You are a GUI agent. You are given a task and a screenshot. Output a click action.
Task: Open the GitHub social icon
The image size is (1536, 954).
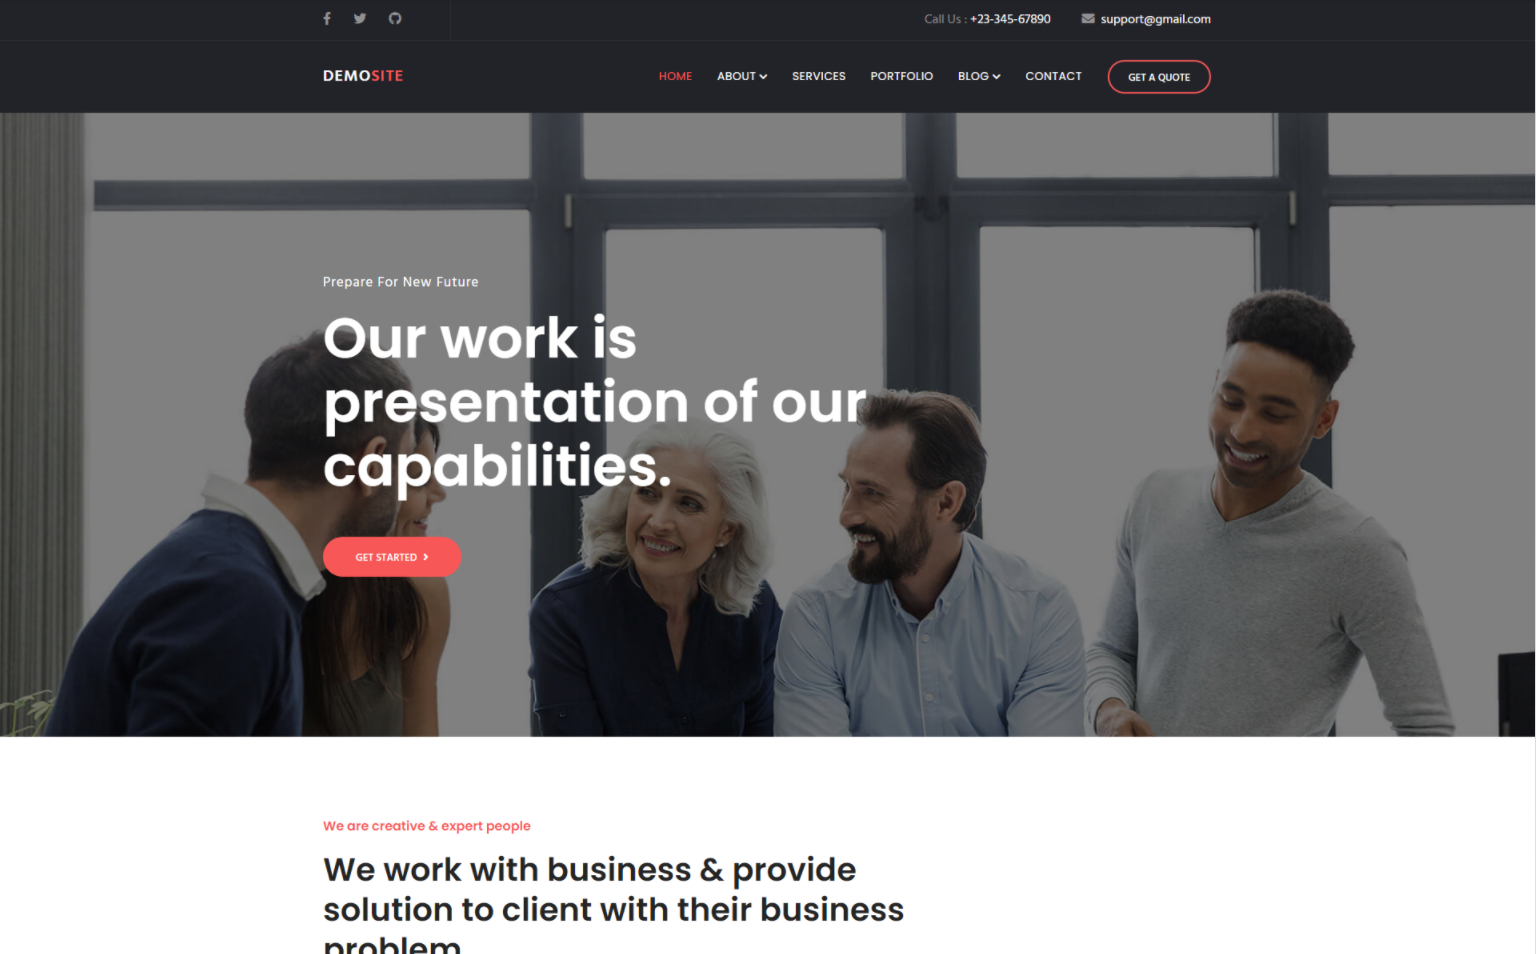(395, 18)
